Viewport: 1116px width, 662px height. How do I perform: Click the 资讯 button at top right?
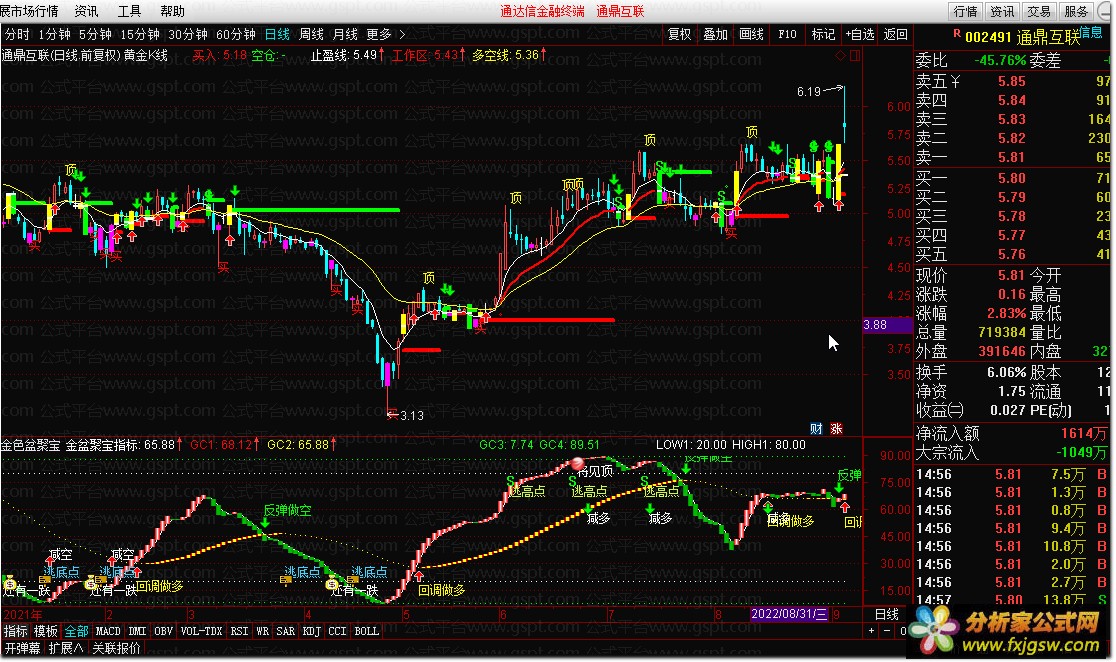coord(1002,11)
